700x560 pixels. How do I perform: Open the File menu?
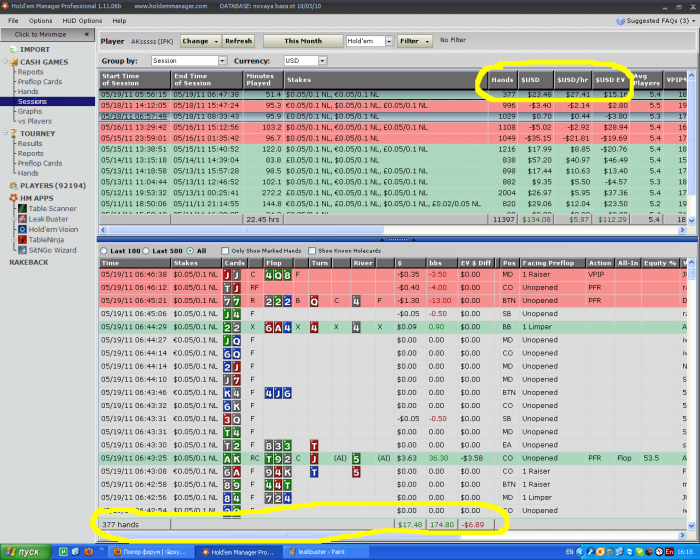(x=13, y=21)
